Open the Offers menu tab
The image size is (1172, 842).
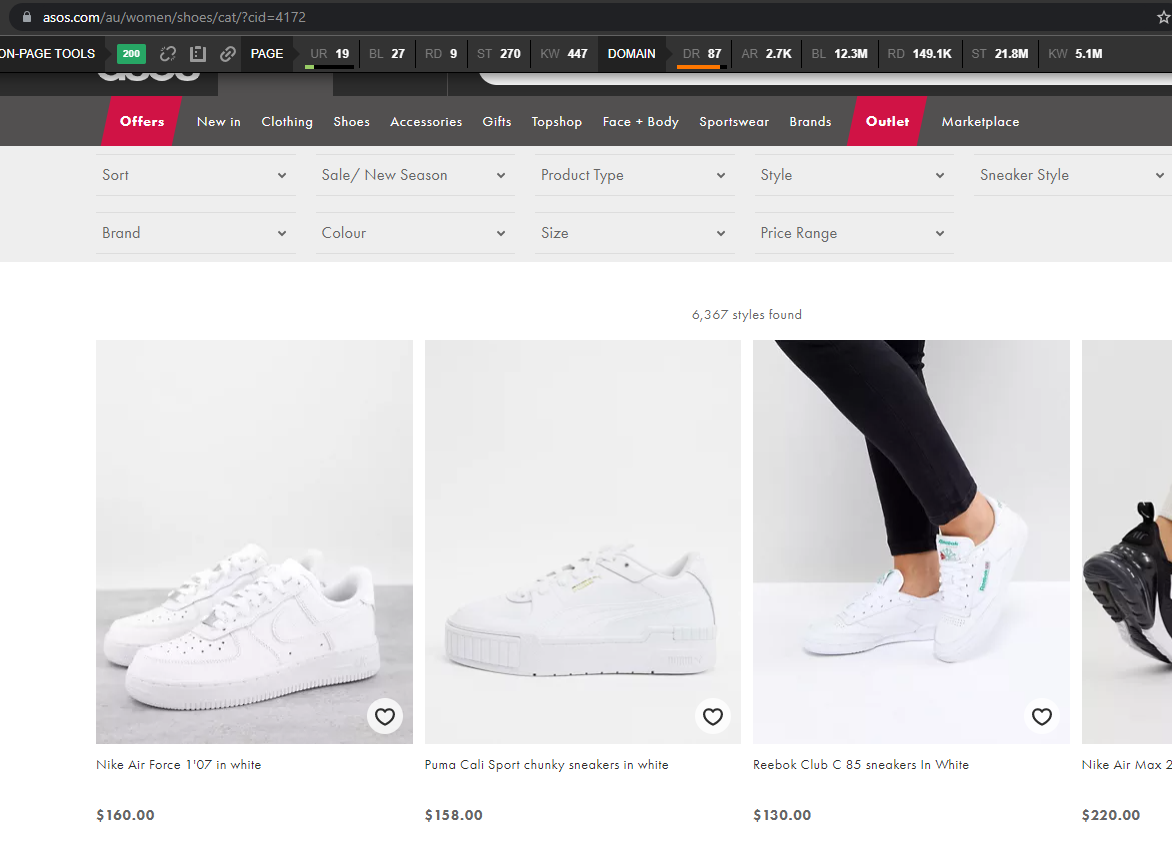pos(142,121)
